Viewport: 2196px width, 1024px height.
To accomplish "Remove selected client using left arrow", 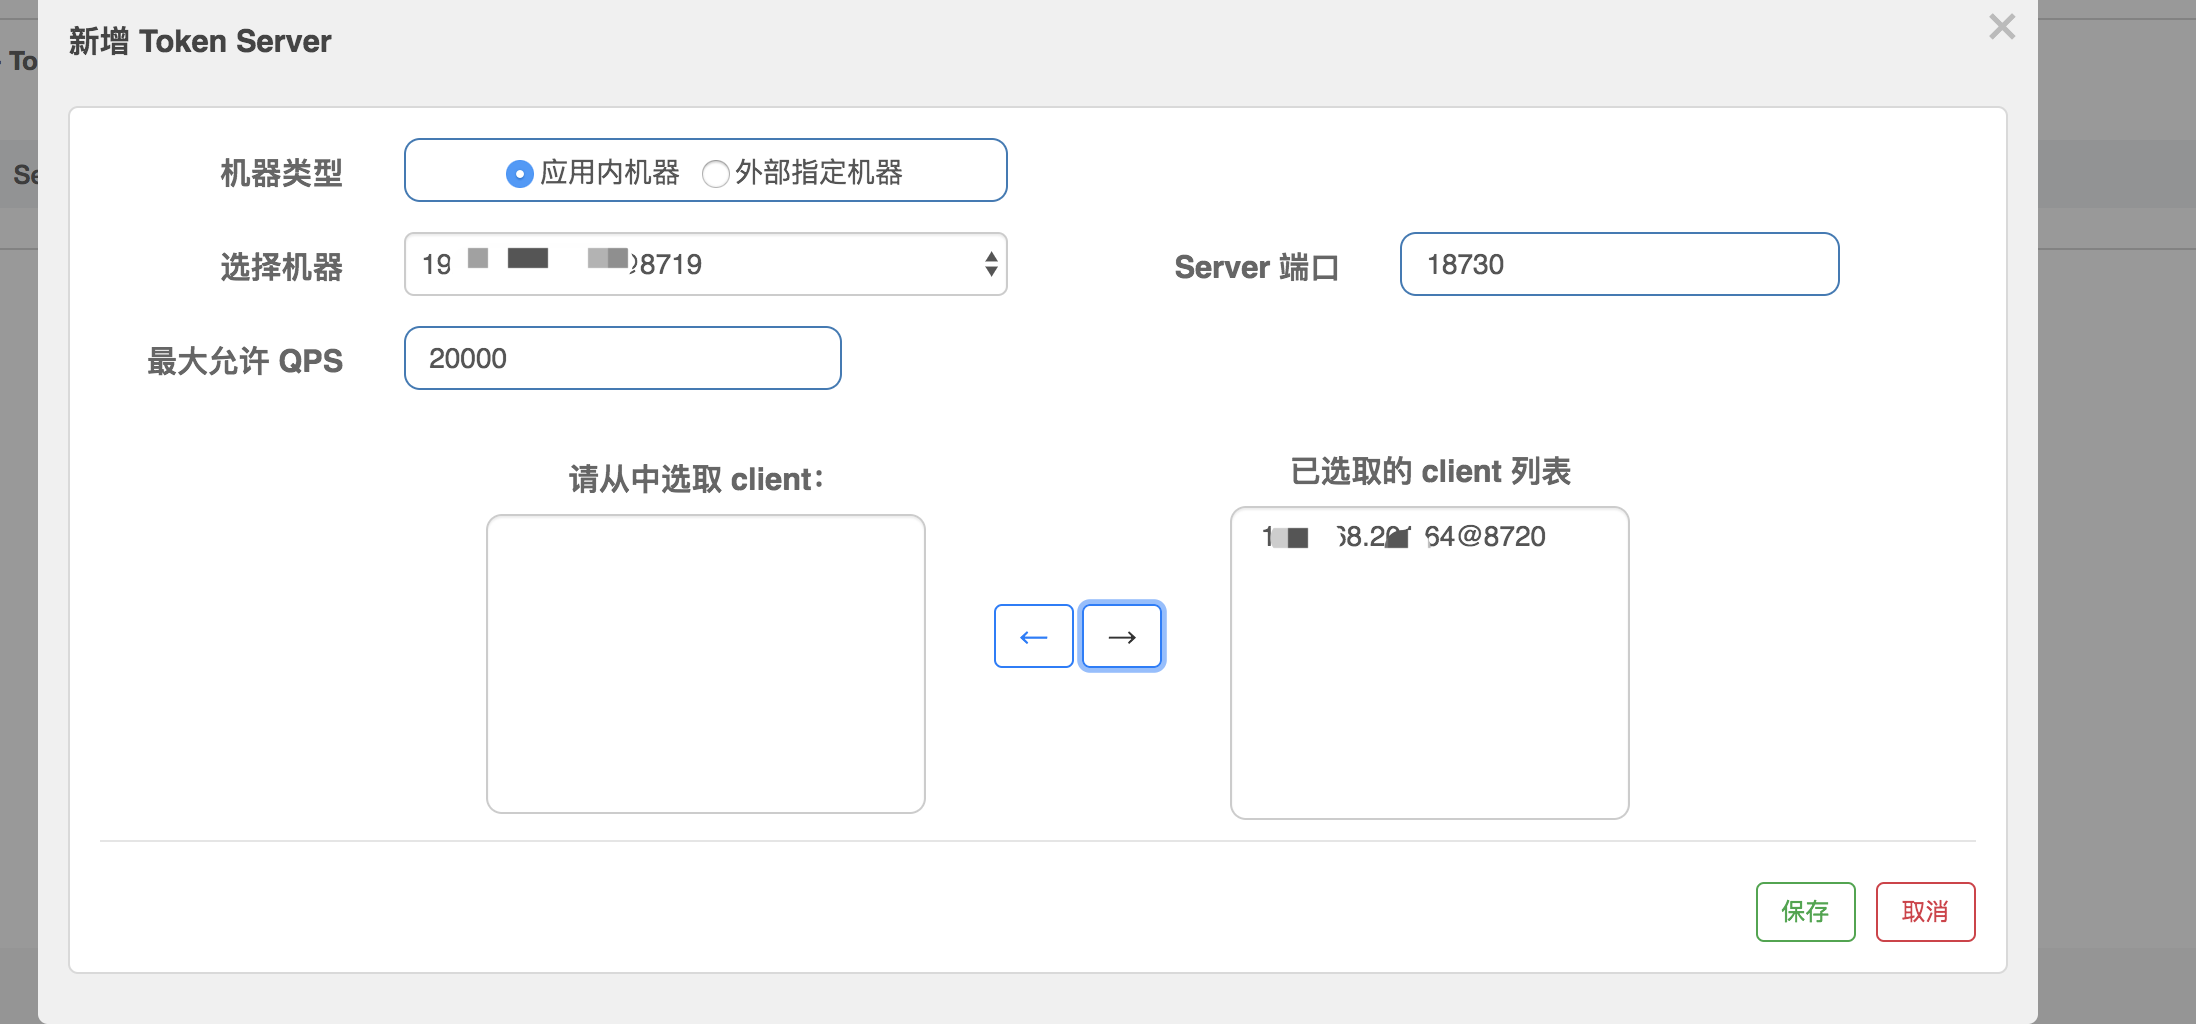I will (1033, 636).
